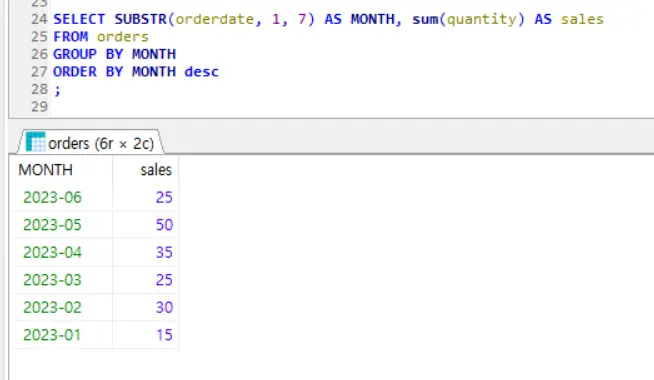Select the 2023-02 month cell

click(x=62, y=307)
